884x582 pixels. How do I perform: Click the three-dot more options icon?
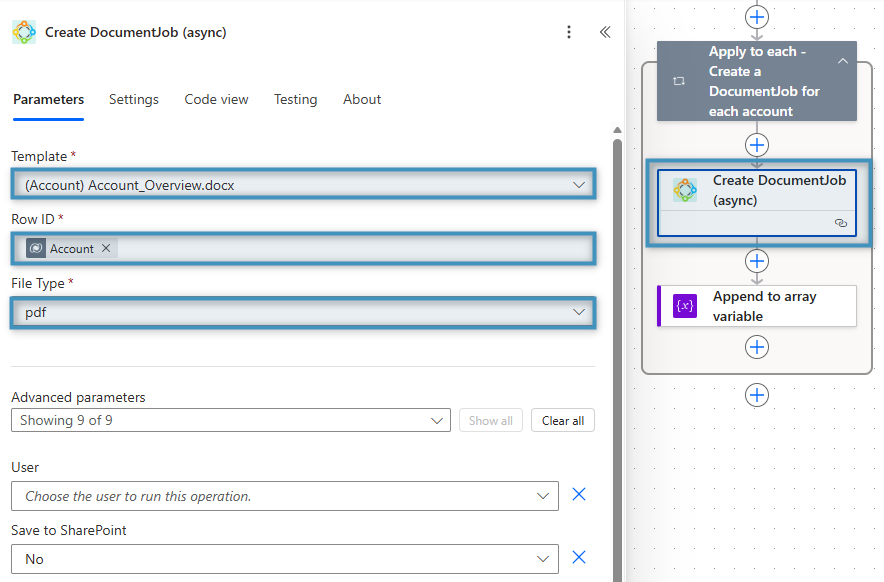pyautogui.click(x=569, y=32)
